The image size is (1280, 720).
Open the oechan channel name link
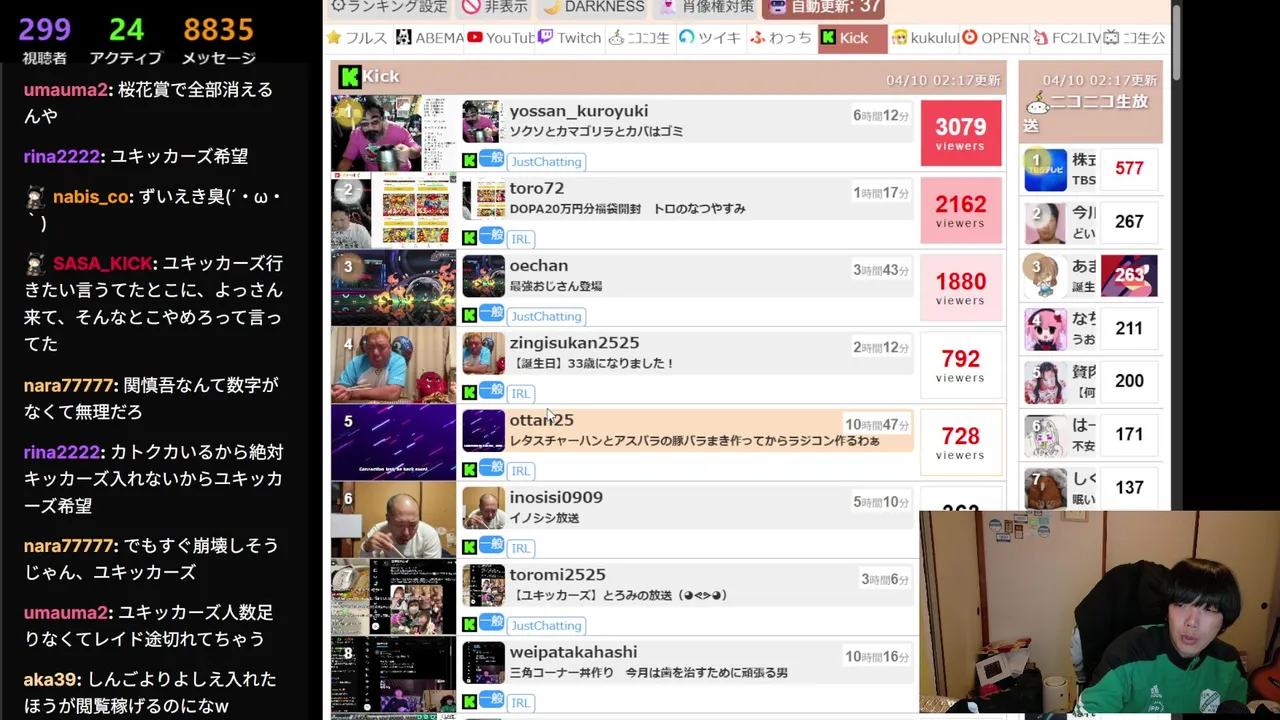[538, 265]
